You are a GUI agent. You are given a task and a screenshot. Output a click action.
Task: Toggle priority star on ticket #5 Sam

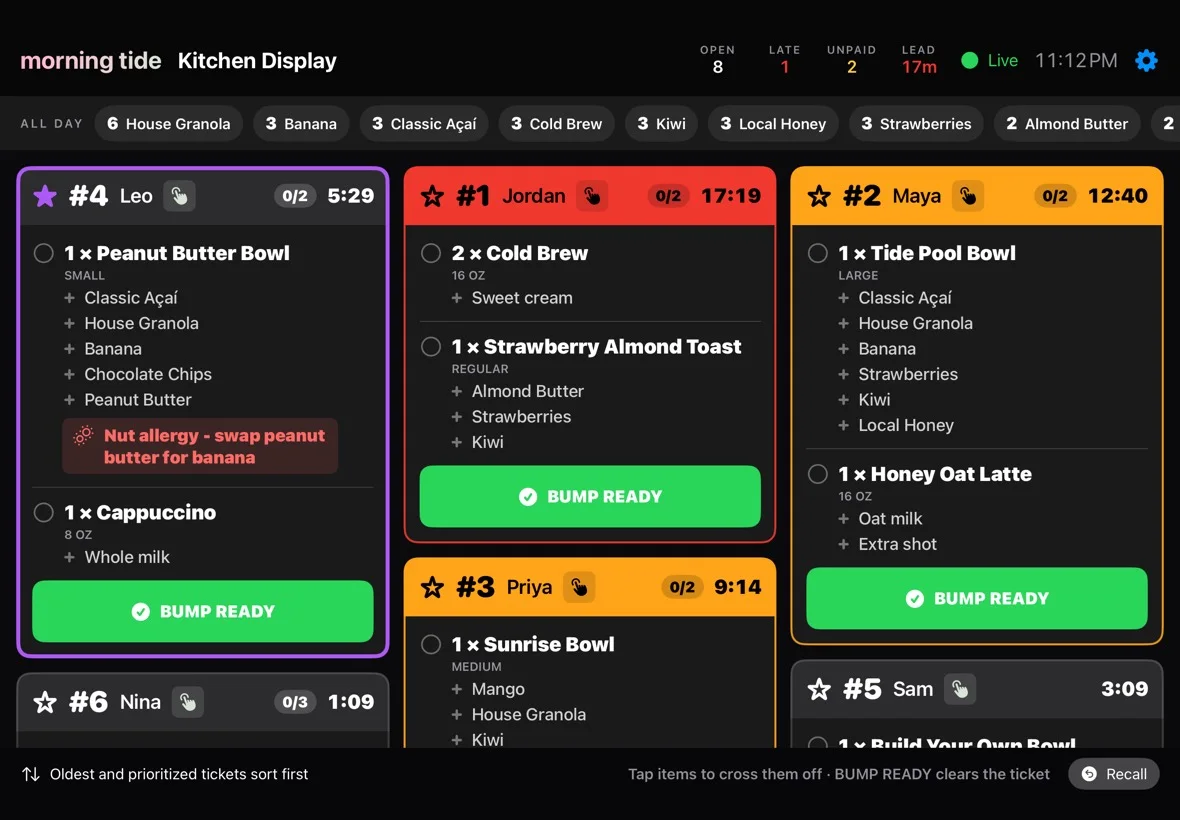[819, 689]
